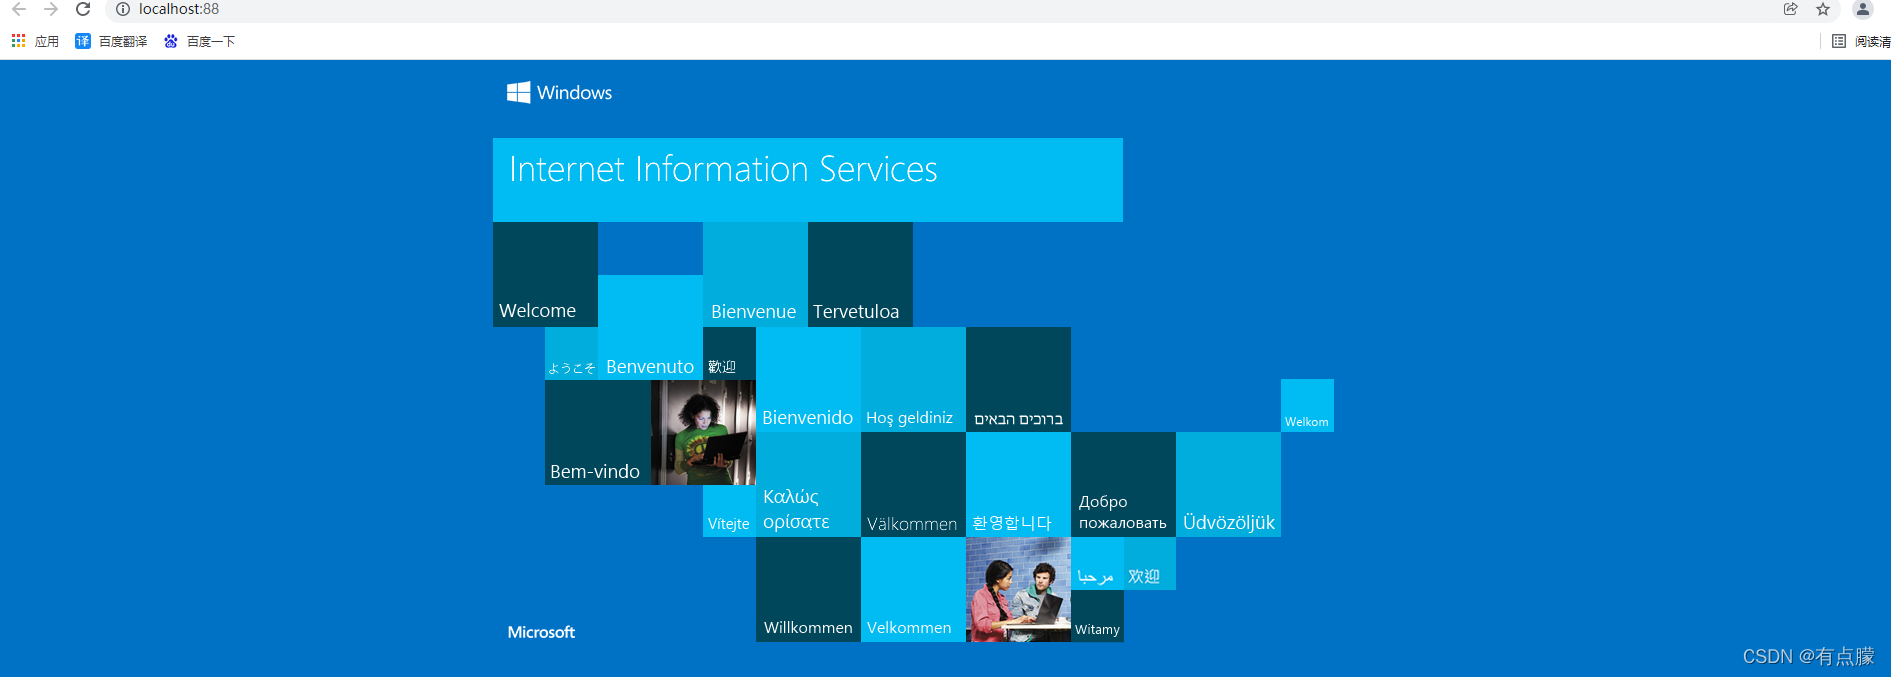Select the Witamy tile
This screenshot has height=677, width=1891.
(1097, 616)
